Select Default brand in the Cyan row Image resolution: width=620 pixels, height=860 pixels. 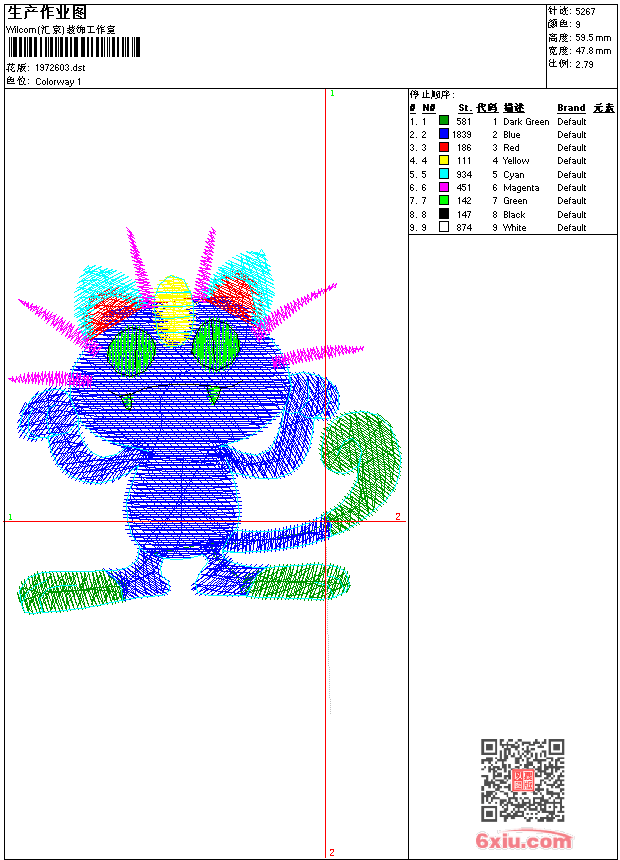[x=572, y=174]
